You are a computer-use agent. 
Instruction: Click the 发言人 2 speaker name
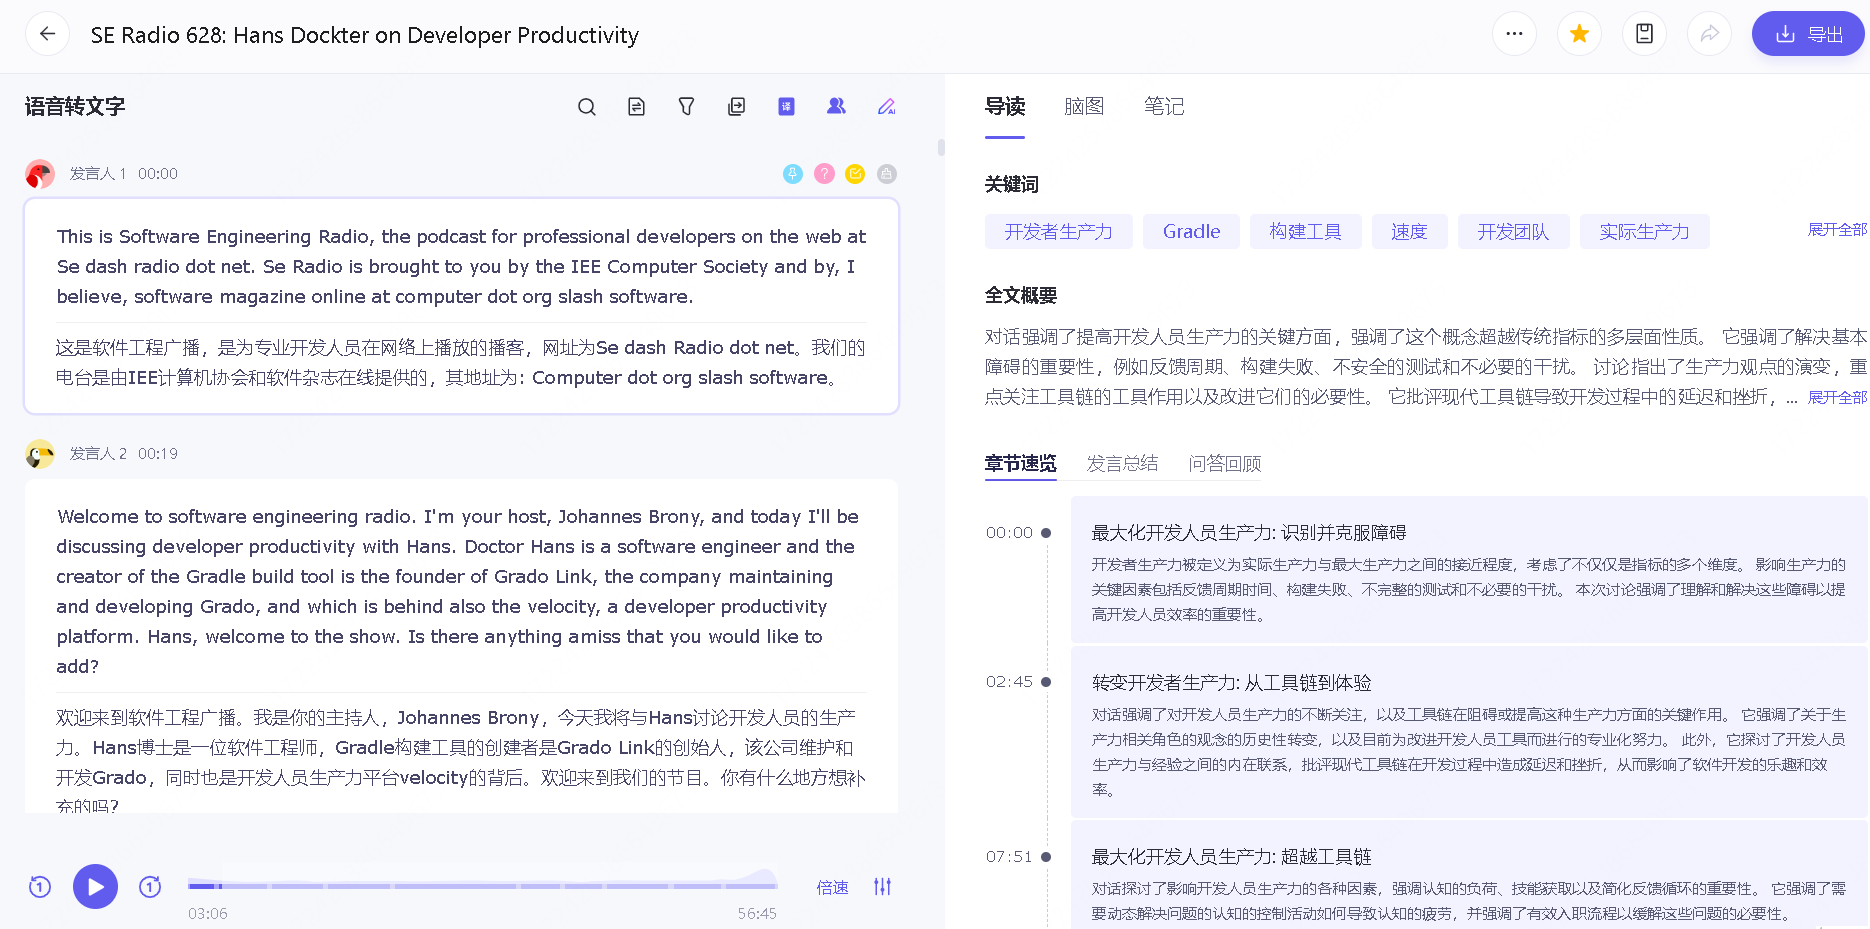point(98,454)
